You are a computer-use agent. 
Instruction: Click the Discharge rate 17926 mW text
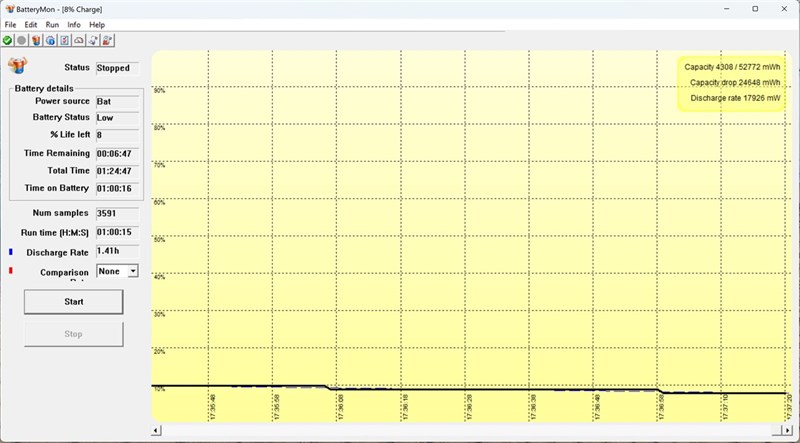tap(735, 97)
